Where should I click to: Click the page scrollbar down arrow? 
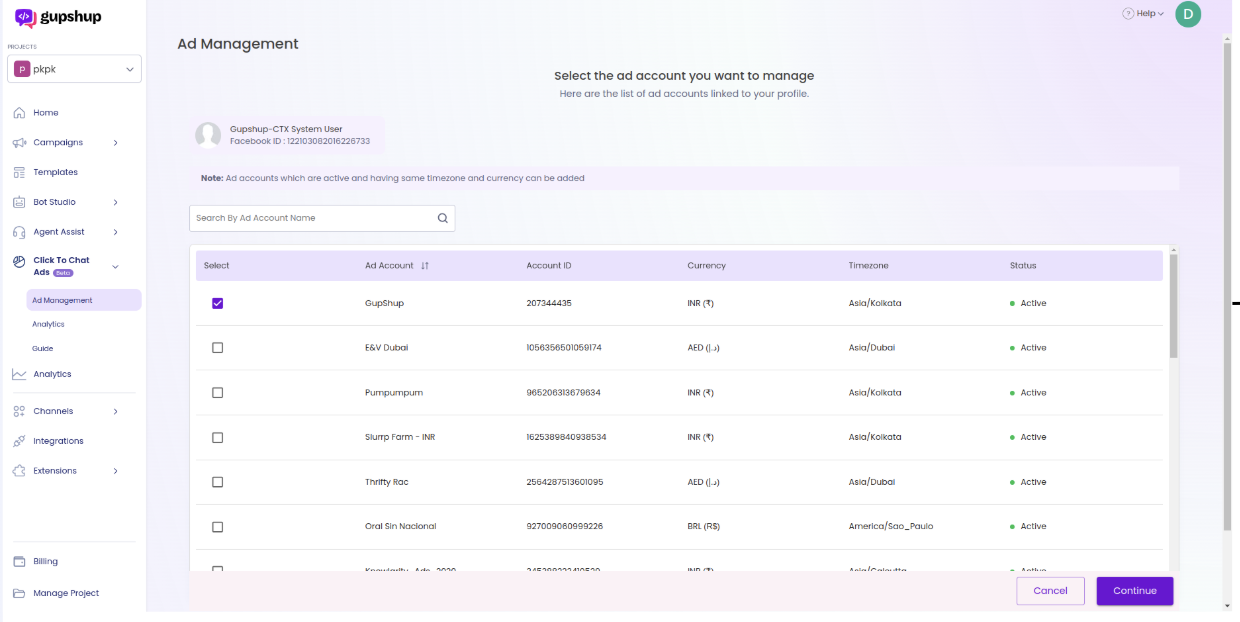(1227, 606)
